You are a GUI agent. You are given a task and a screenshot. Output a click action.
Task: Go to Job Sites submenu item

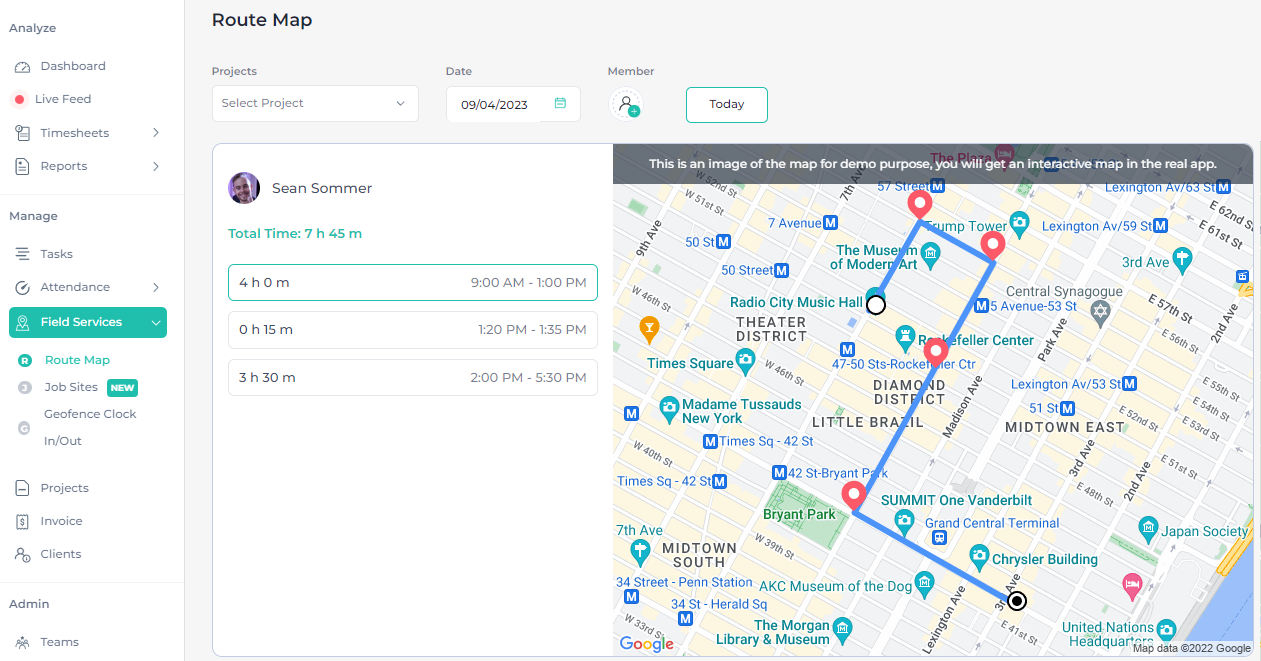tap(71, 387)
